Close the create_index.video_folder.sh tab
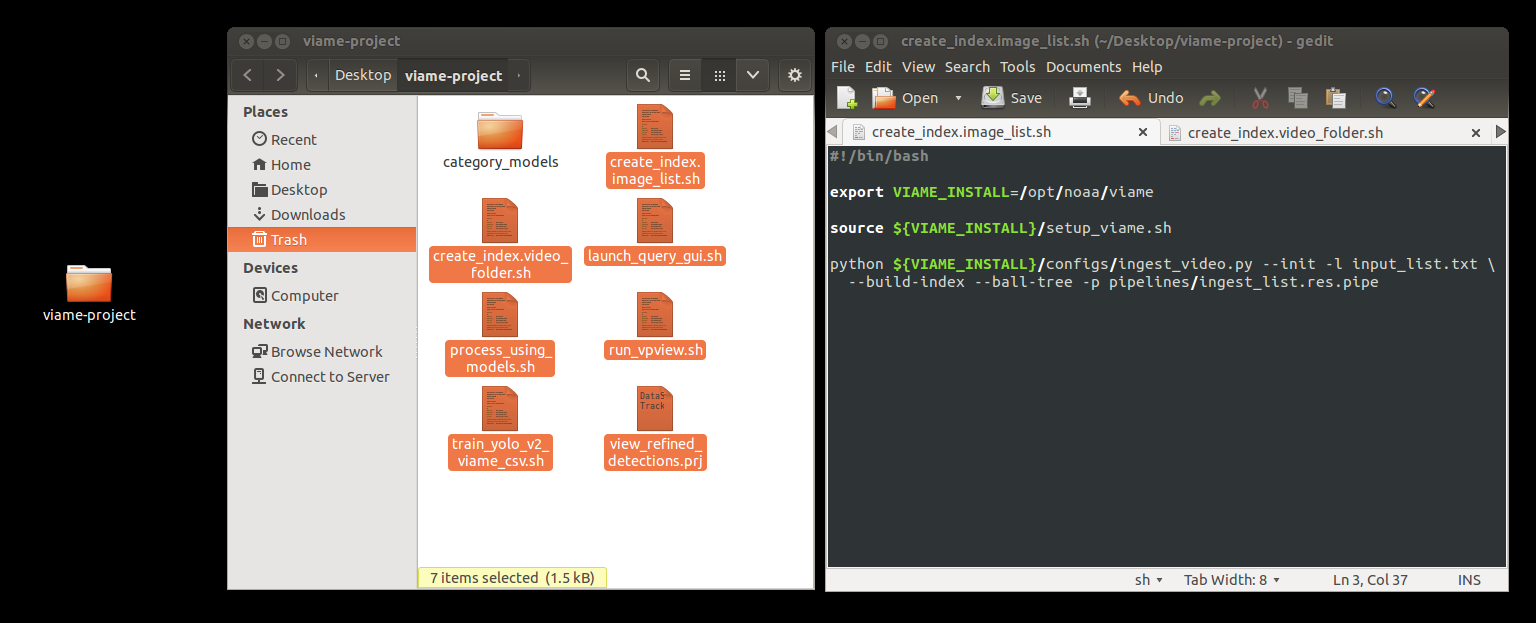The height and width of the screenshot is (623, 1536). (1475, 132)
